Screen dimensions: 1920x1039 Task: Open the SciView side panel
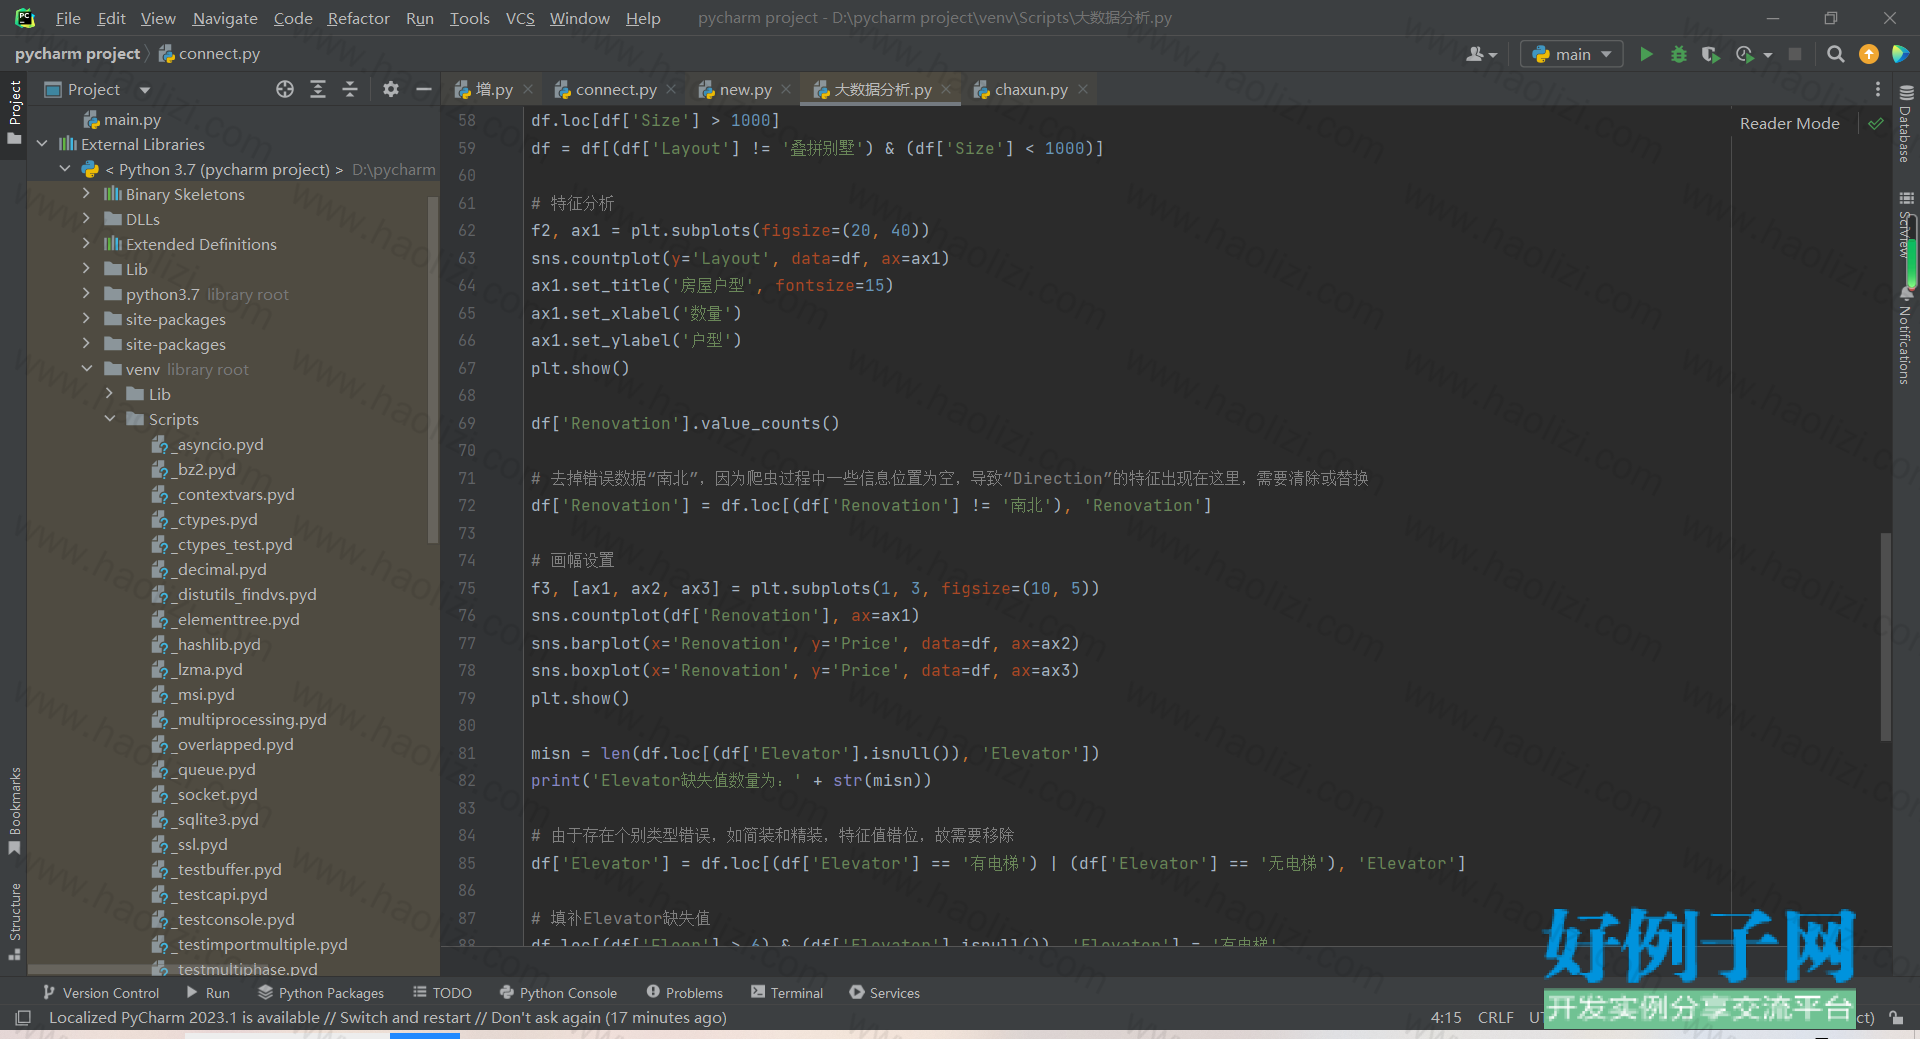1905,225
